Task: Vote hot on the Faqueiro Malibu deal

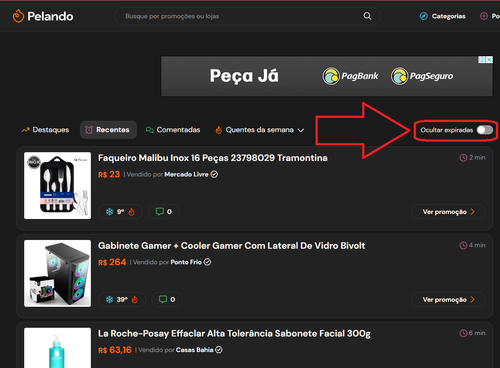Action: pyautogui.click(x=132, y=212)
